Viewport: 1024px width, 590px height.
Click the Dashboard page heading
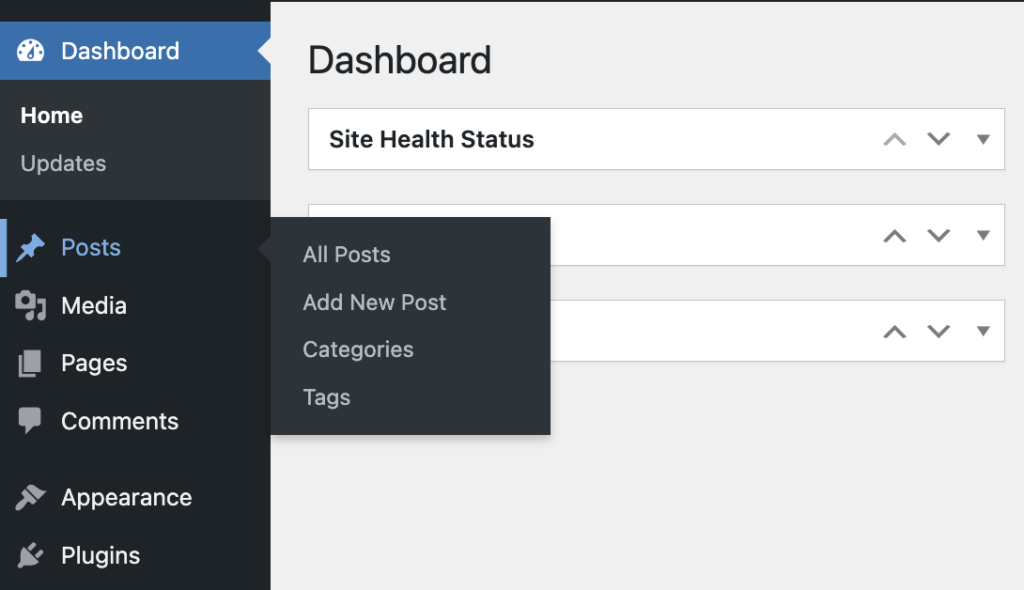point(400,60)
